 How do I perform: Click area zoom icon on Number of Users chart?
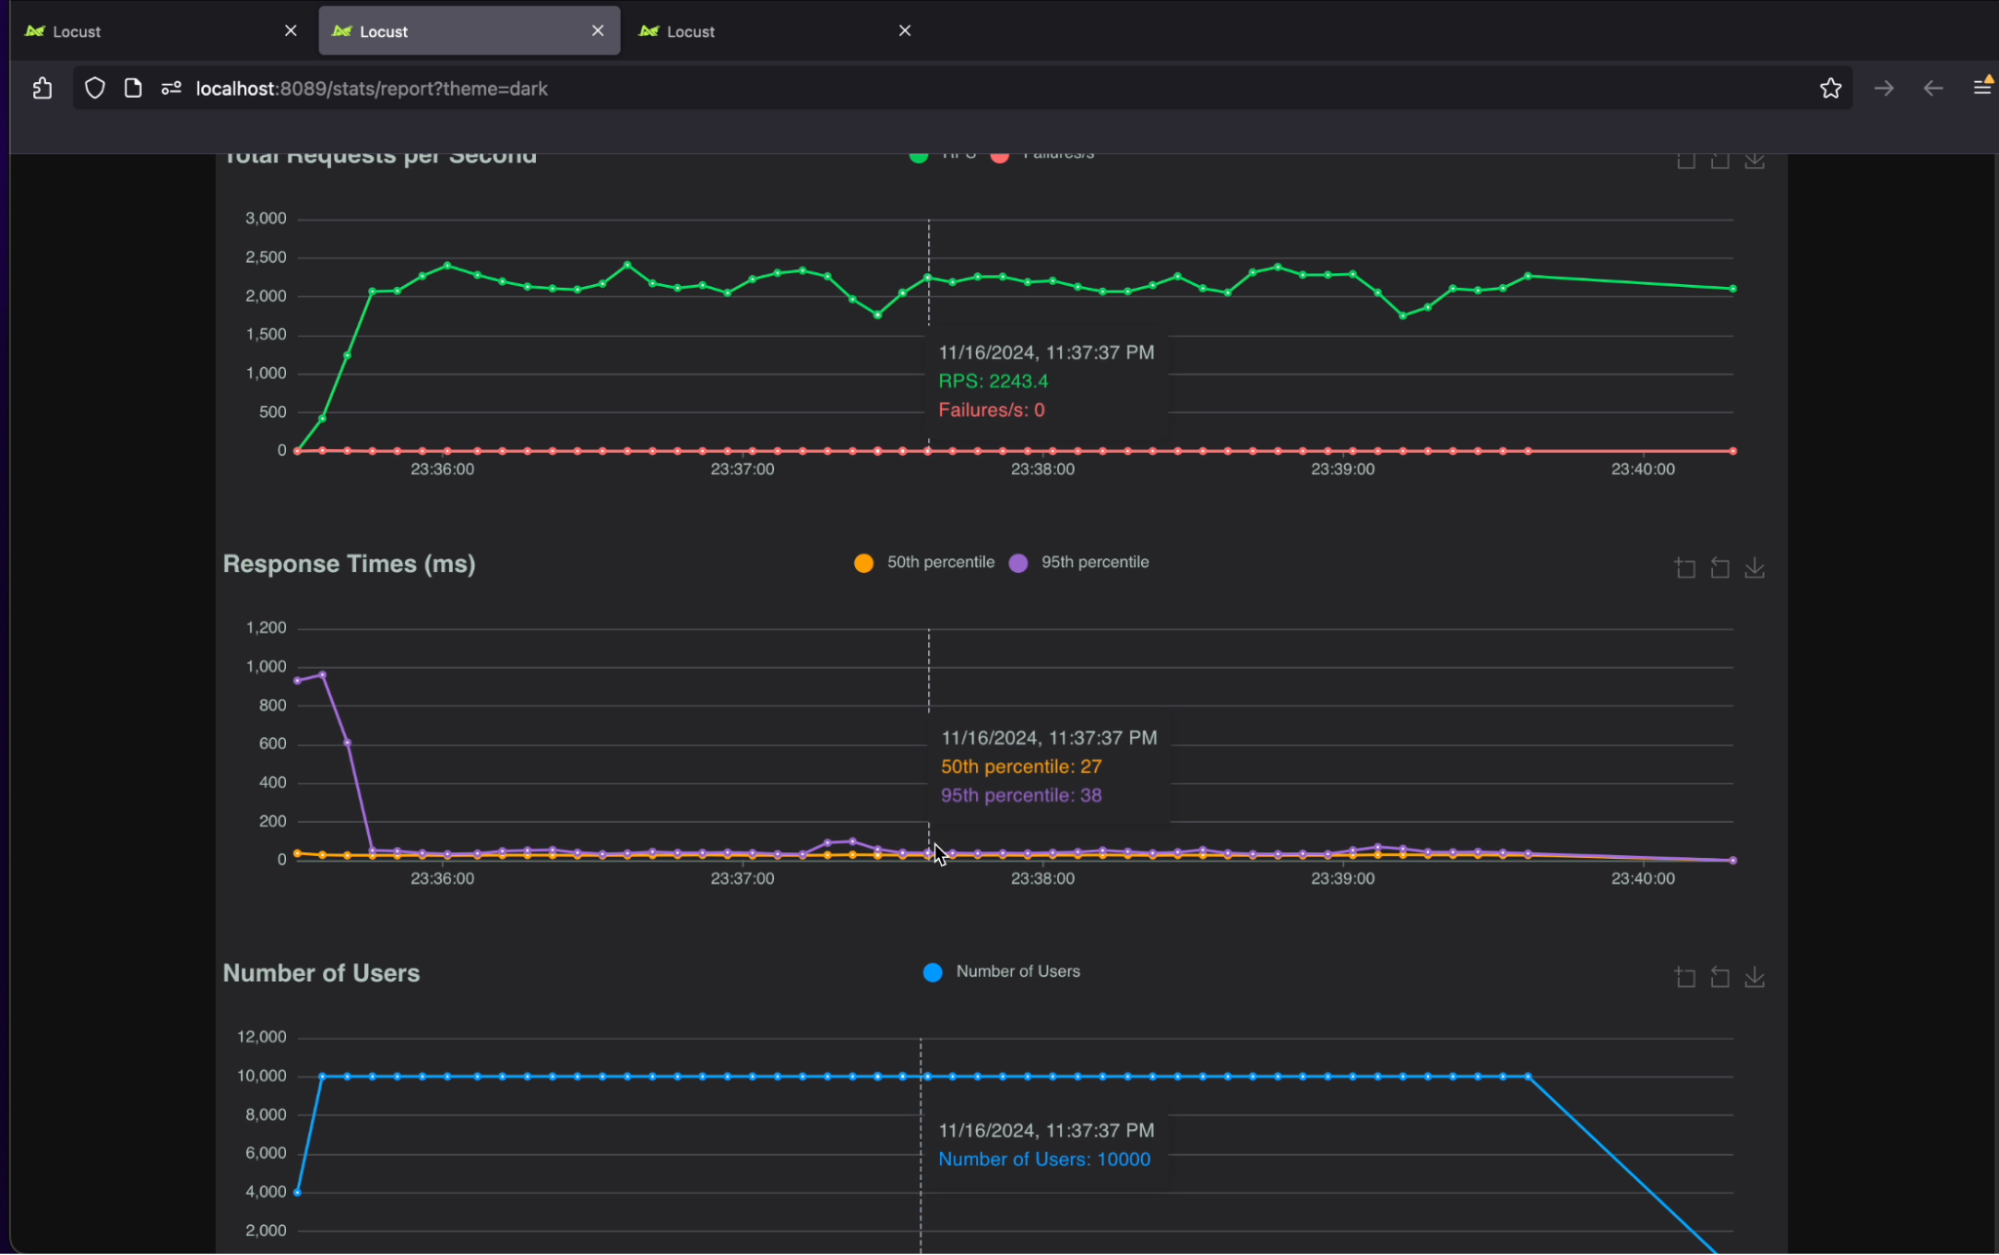pos(1685,977)
